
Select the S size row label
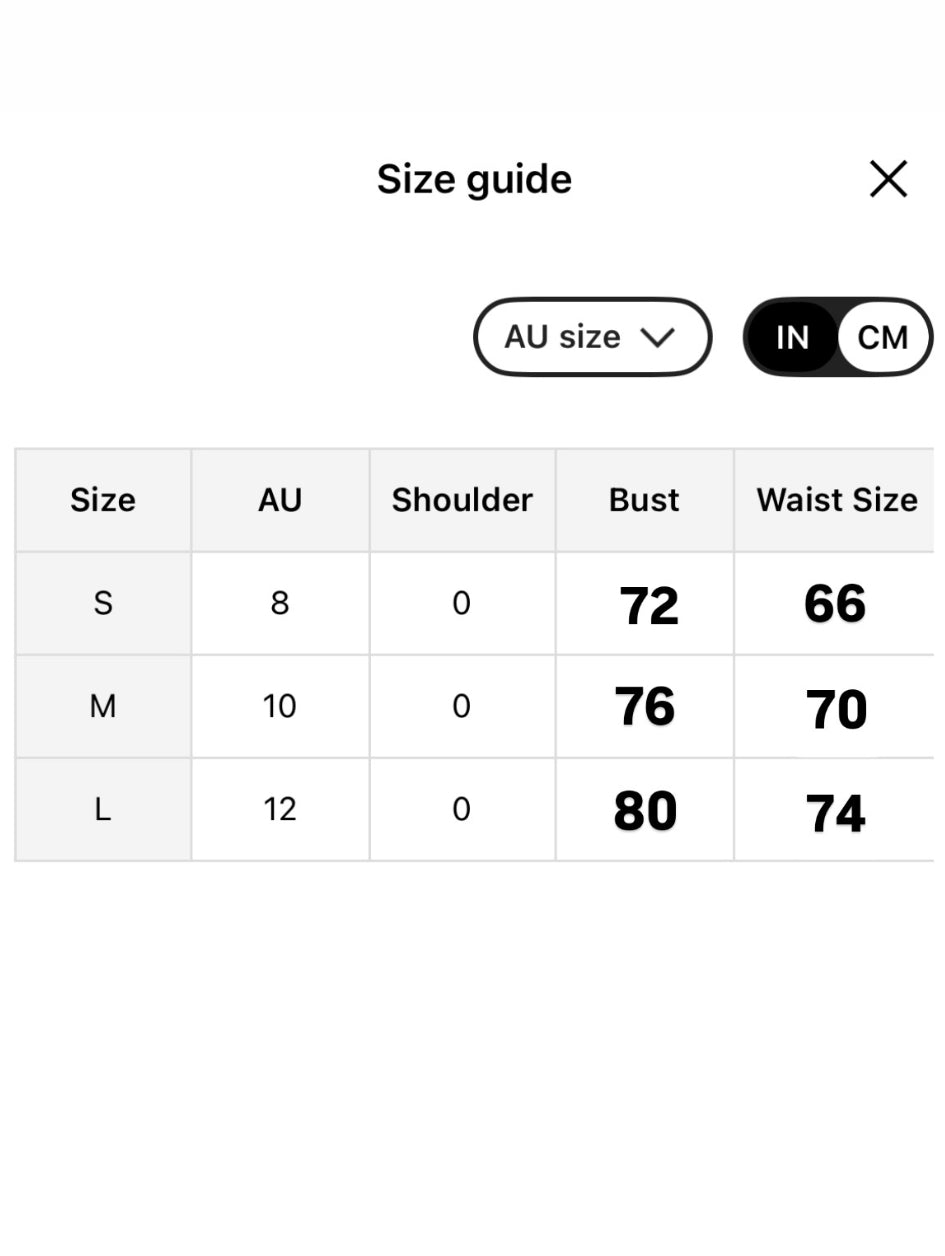pos(103,603)
